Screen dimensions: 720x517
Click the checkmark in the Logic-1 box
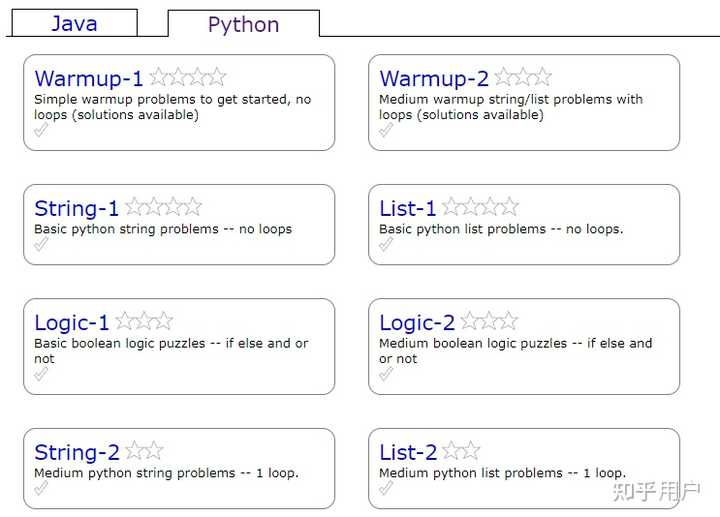[41, 375]
